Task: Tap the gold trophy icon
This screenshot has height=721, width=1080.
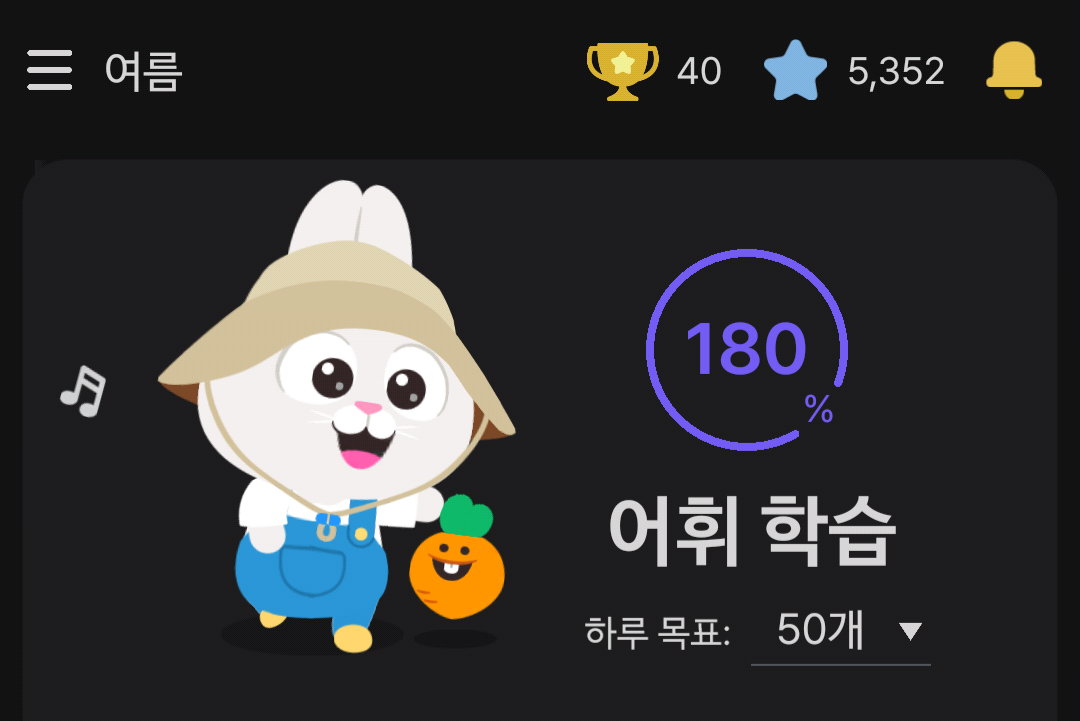Action: click(623, 71)
